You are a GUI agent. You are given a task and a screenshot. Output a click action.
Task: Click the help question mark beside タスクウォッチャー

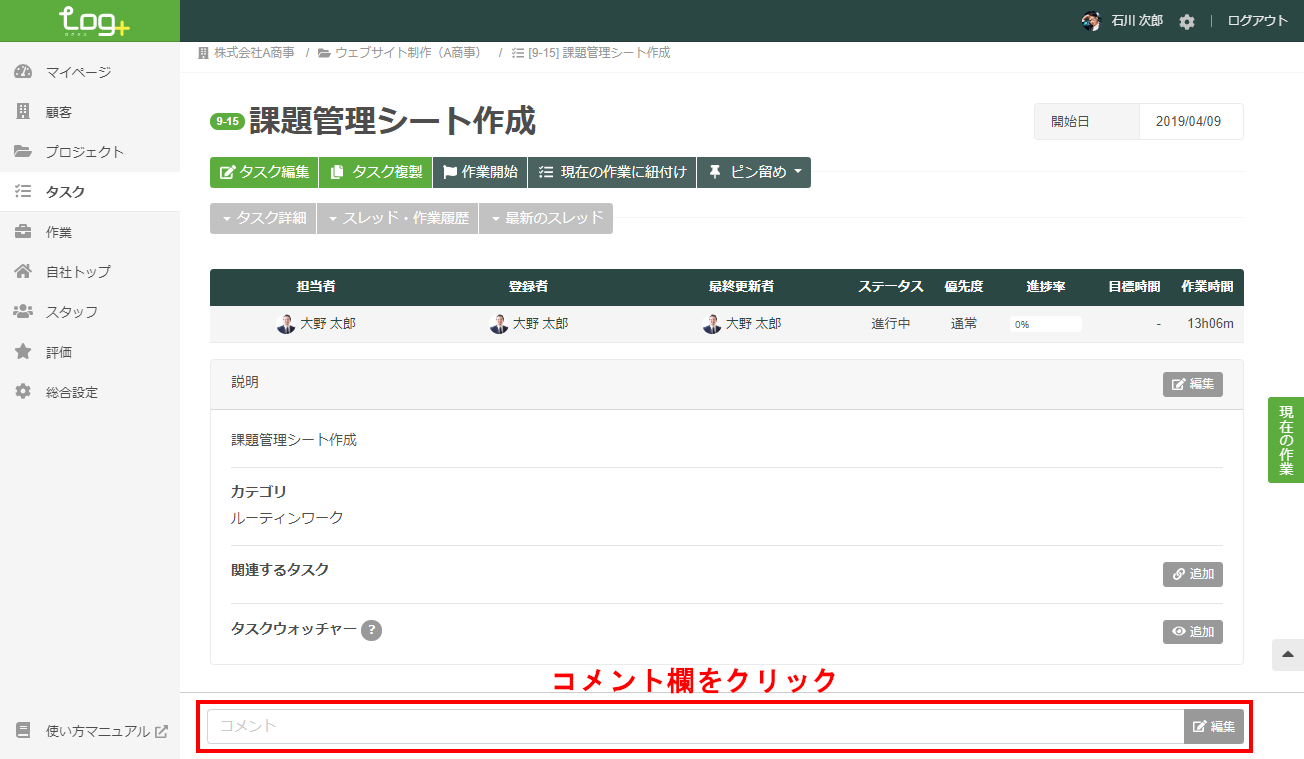(370, 631)
